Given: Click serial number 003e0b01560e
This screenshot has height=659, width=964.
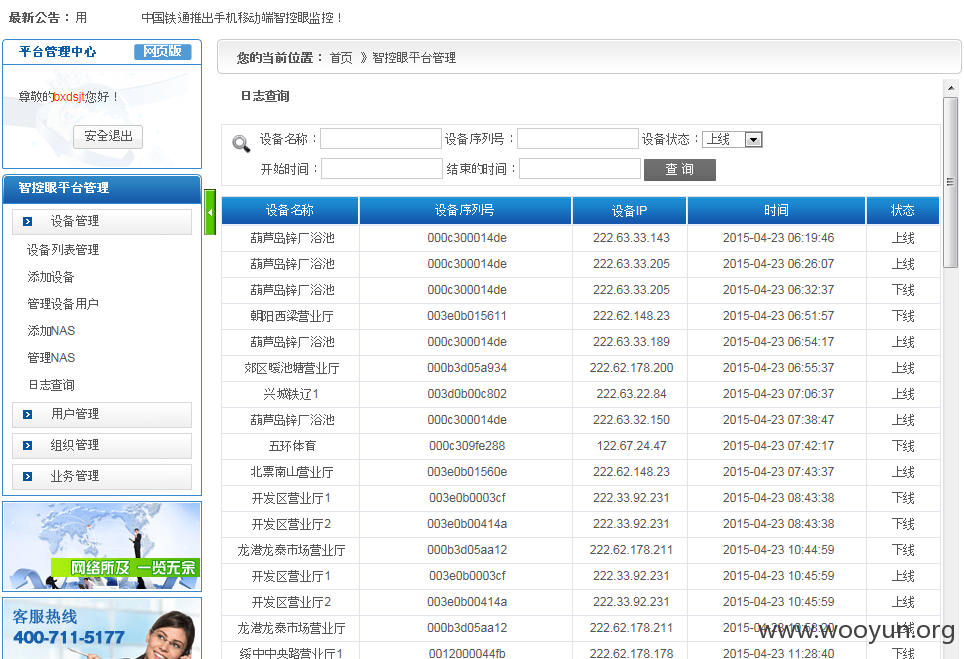Looking at the screenshot, I should (x=467, y=472).
